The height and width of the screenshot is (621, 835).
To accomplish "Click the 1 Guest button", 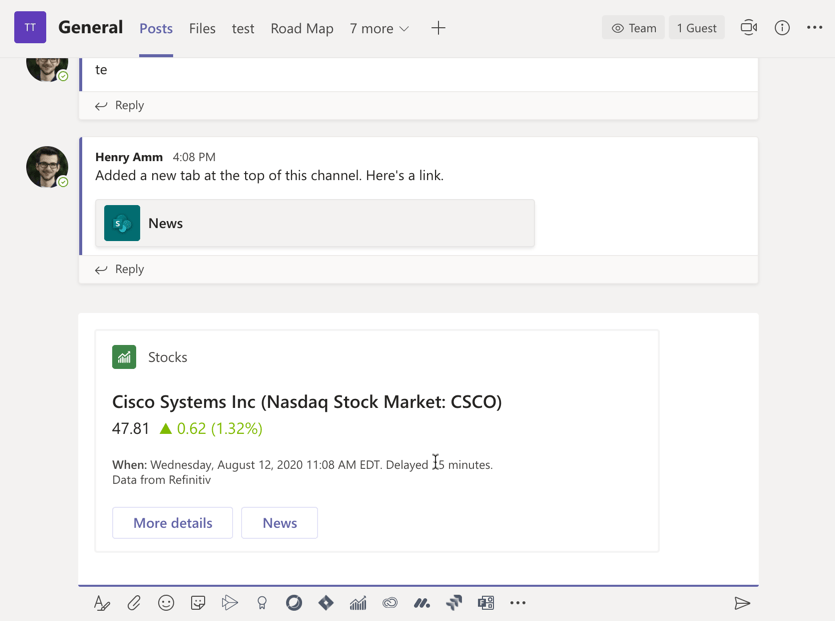I will (x=697, y=28).
